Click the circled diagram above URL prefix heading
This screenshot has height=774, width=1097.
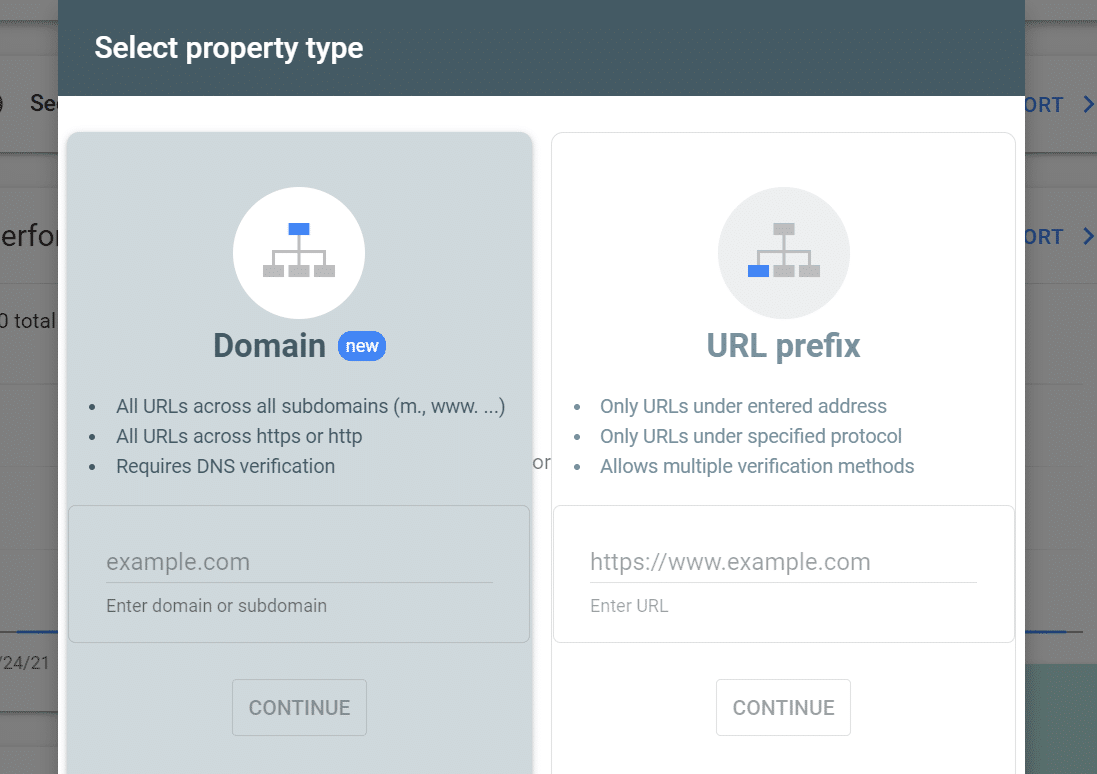pos(783,253)
